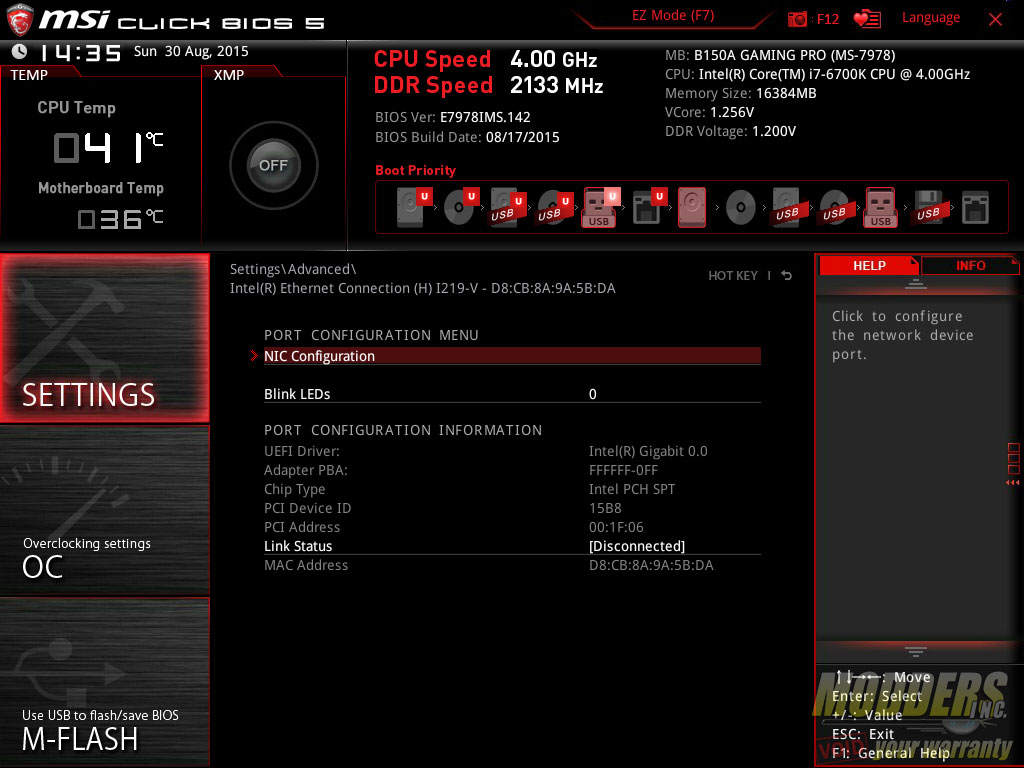Click the BIOS Ver E7978IMS.142 text
This screenshot has width=1024, height=768.
[x=453, y=118]
